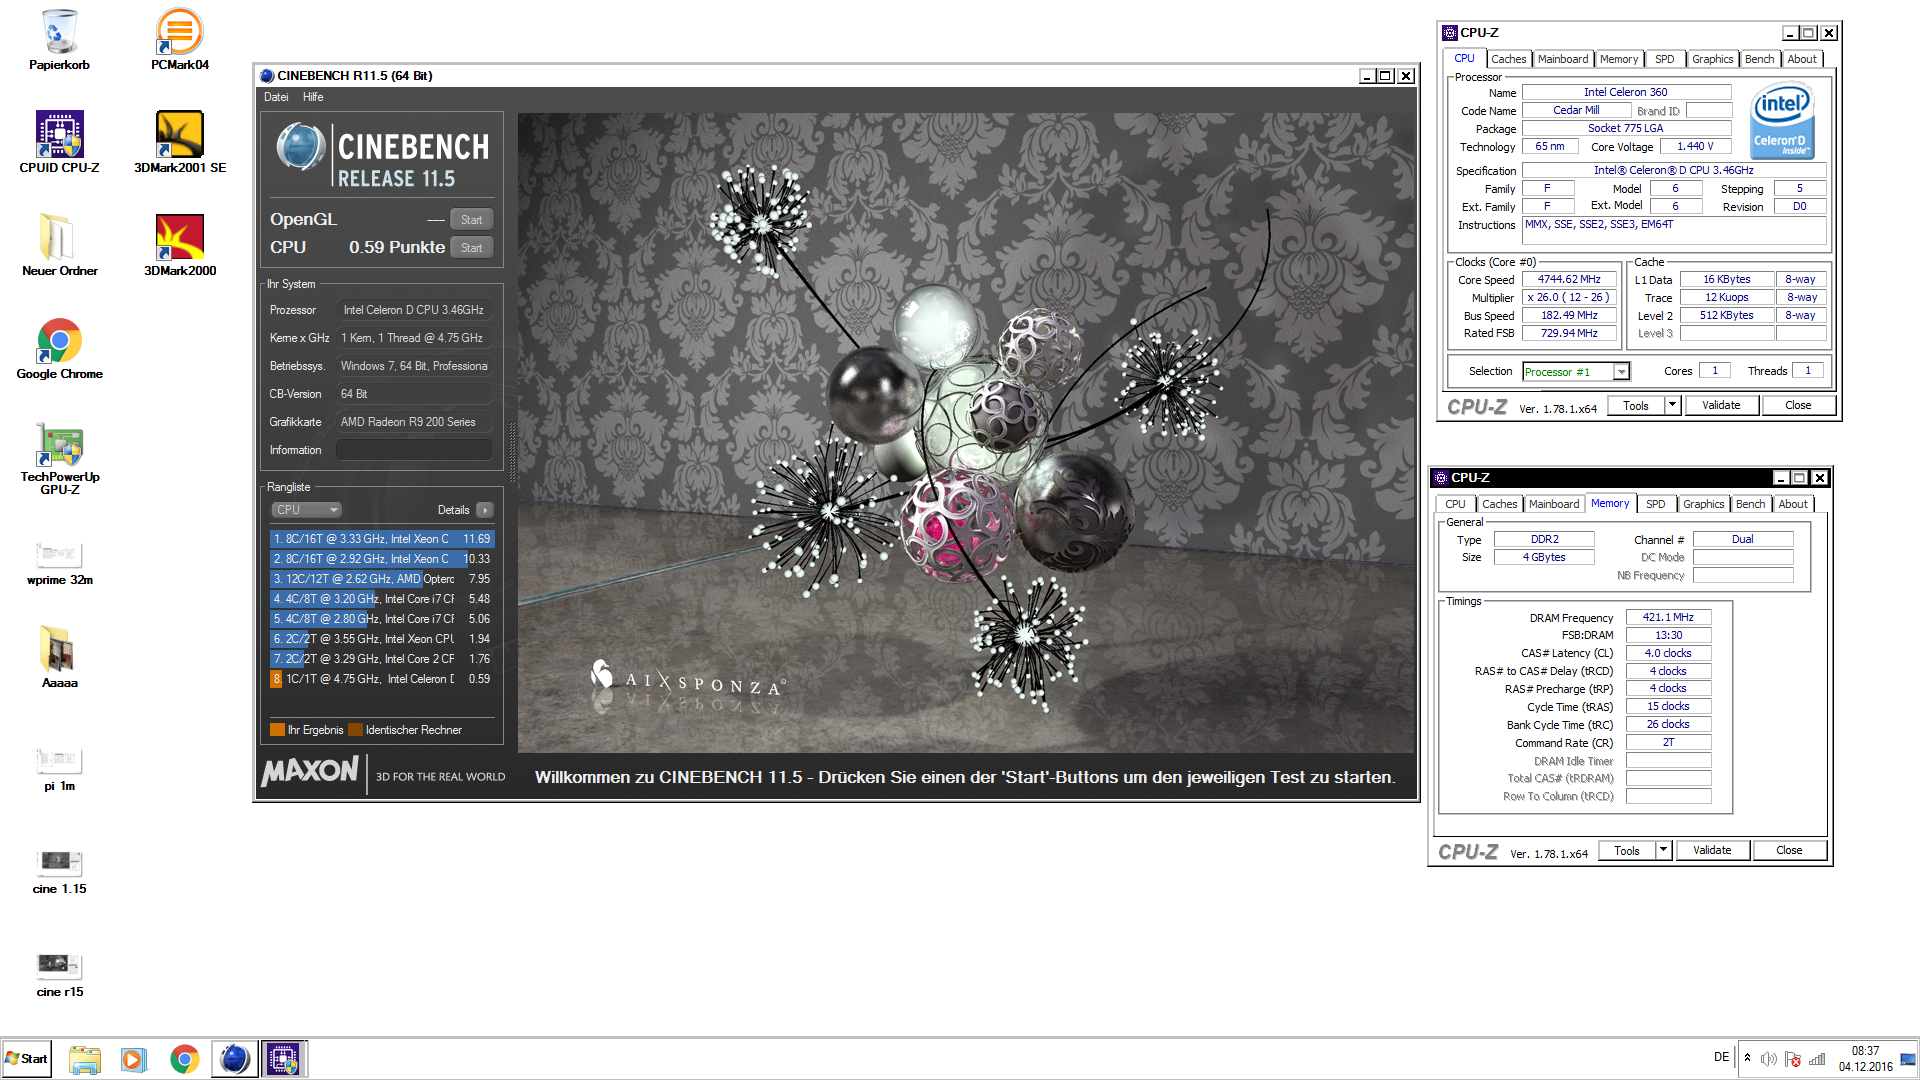Screen dimensions: 1920x1080
Task: Open Windows Explorer from taskbar
Action: (x=85, y=1059)
